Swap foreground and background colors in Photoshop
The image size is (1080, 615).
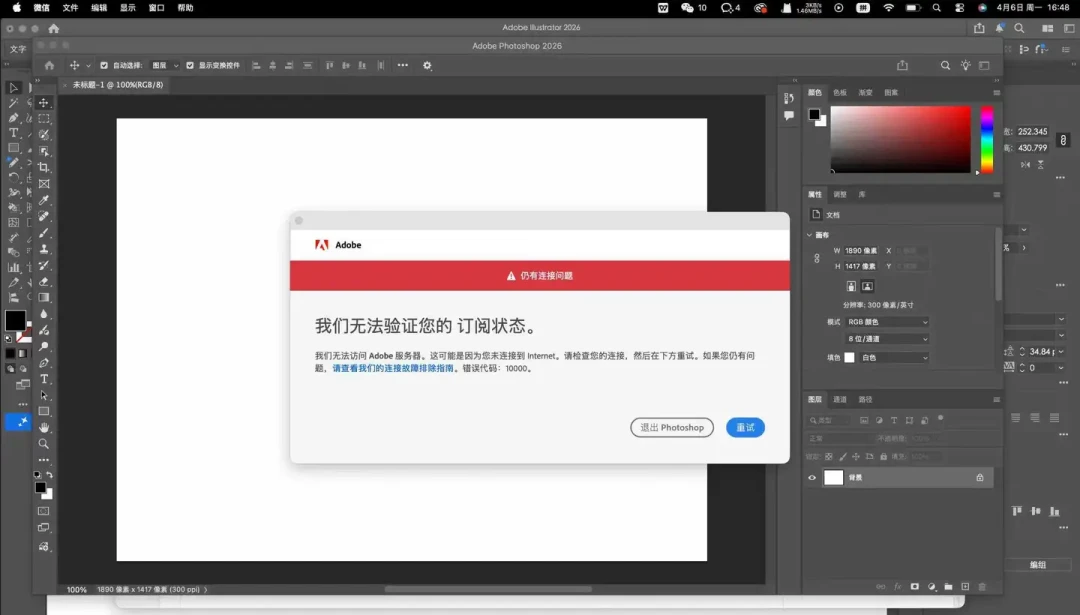coord(50,475)
